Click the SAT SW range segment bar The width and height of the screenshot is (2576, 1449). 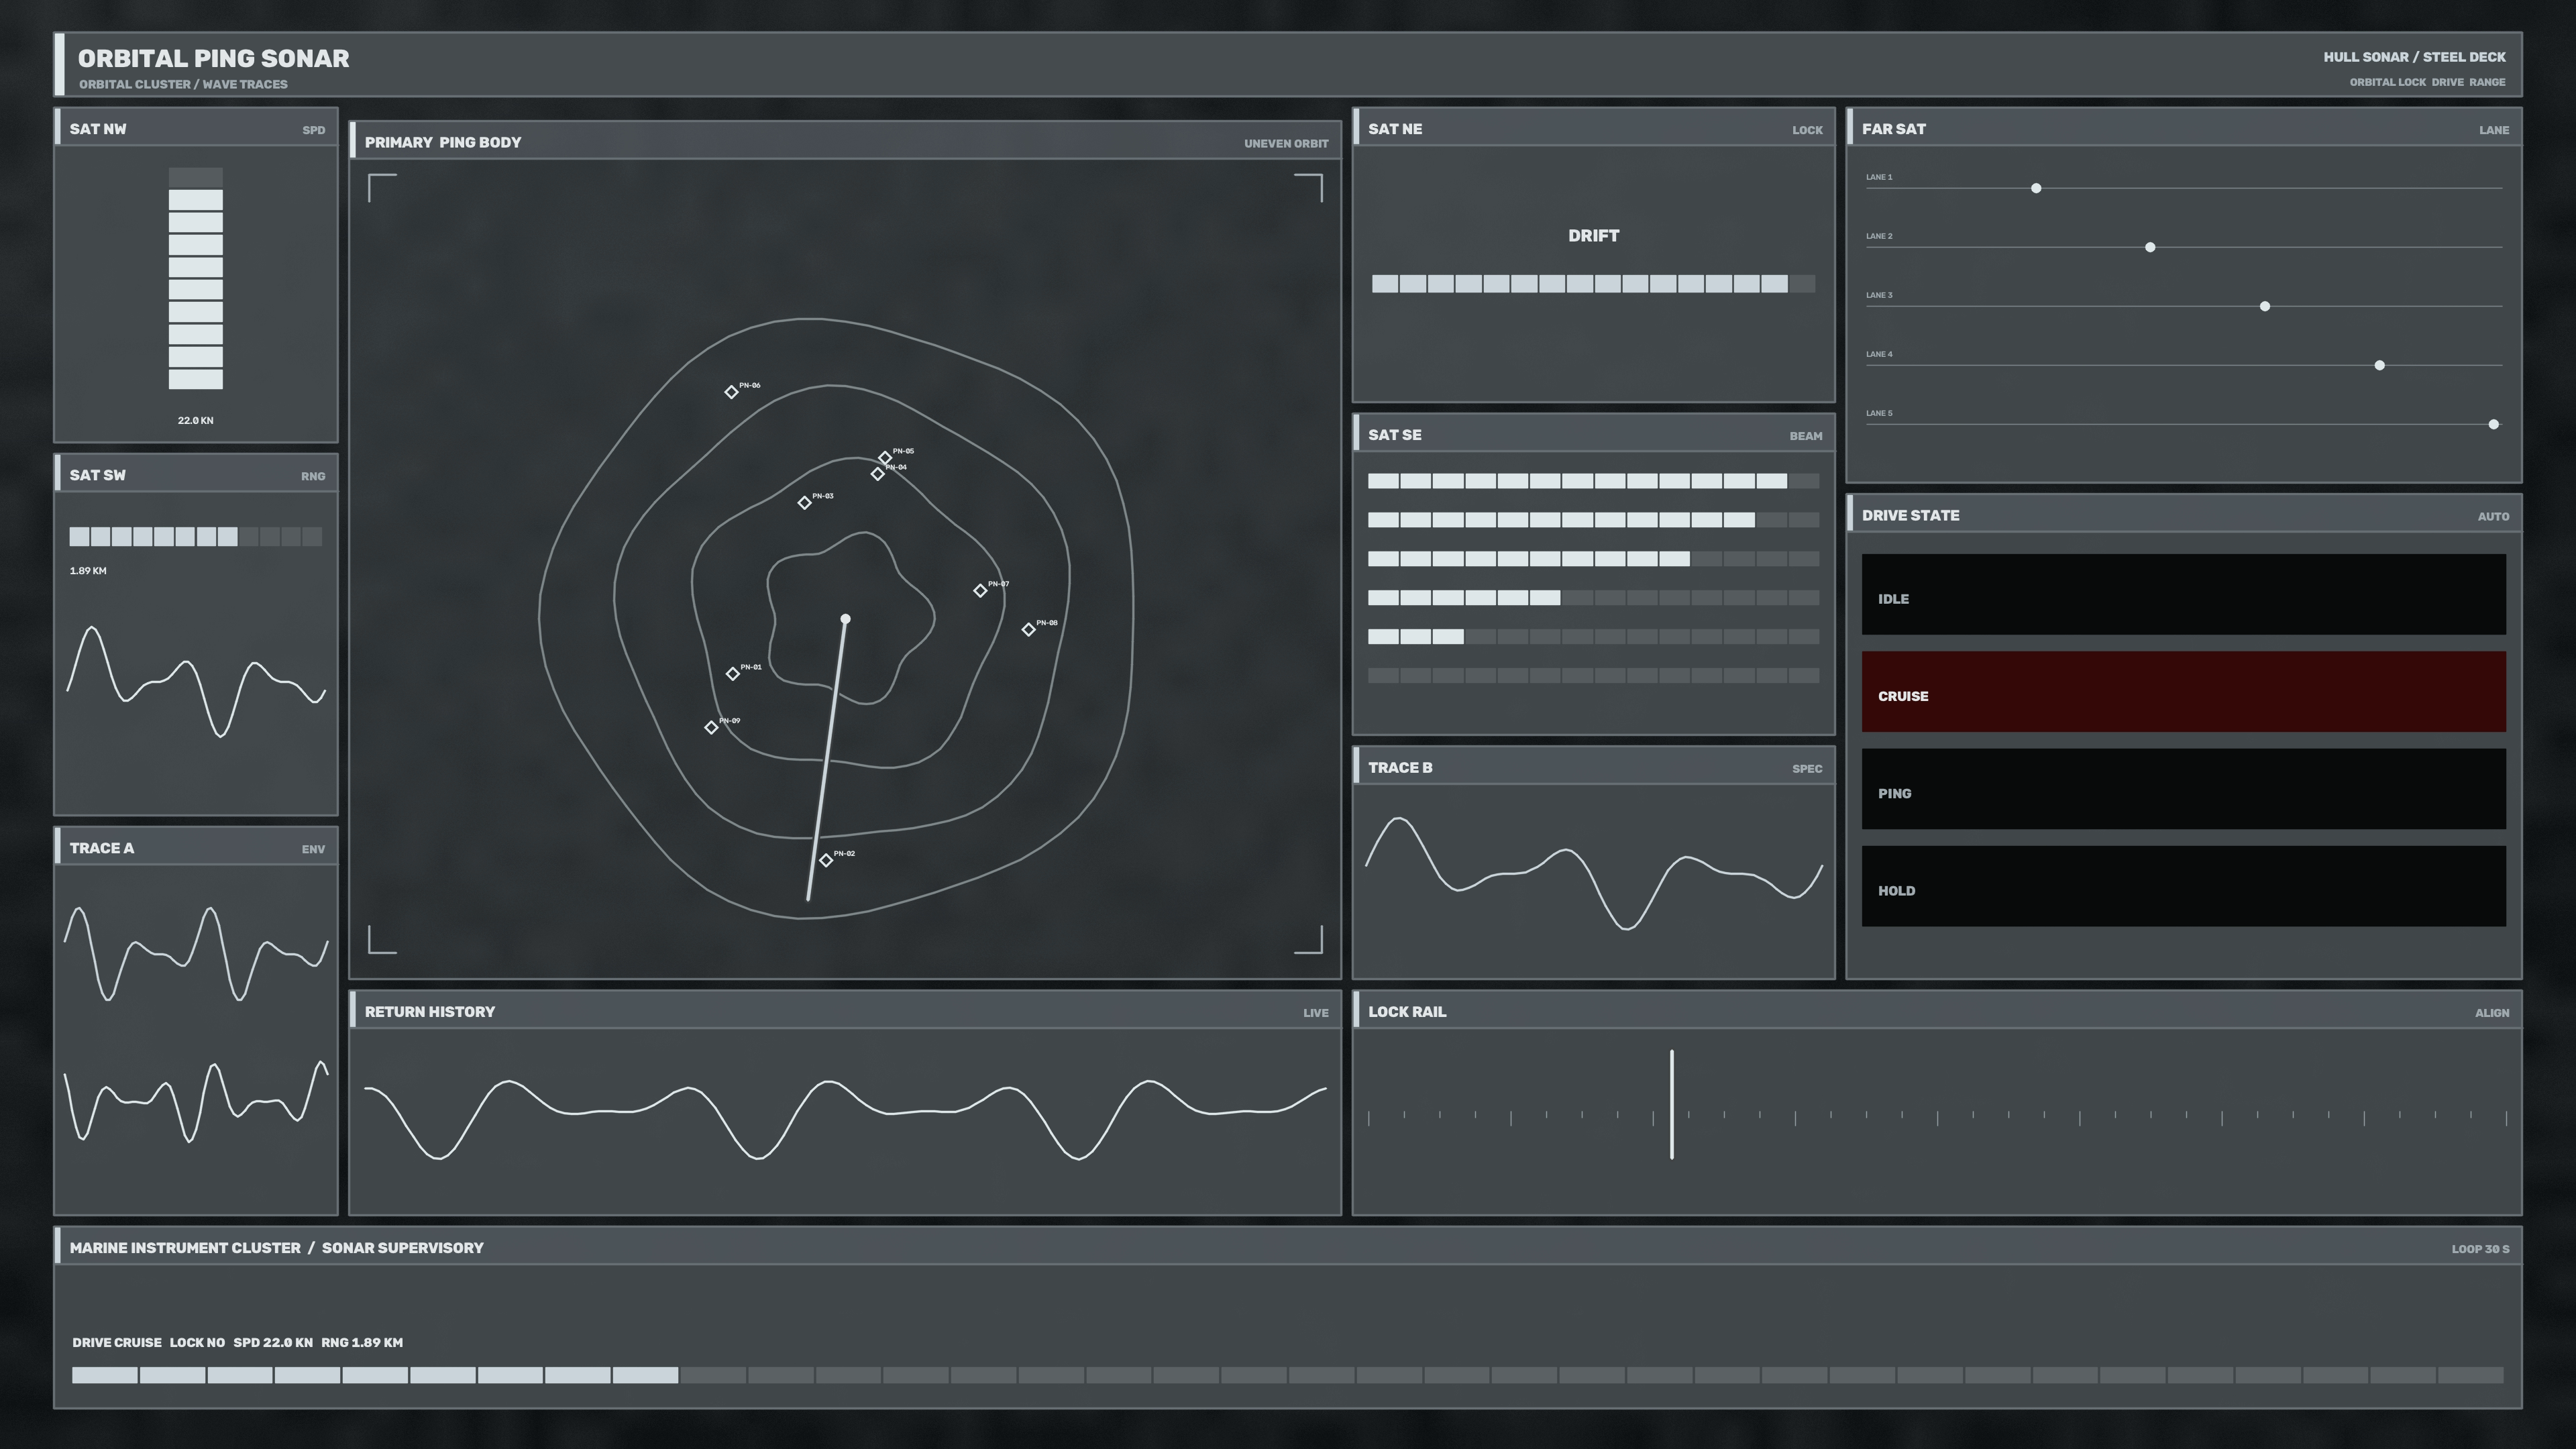tap(195, 537)
